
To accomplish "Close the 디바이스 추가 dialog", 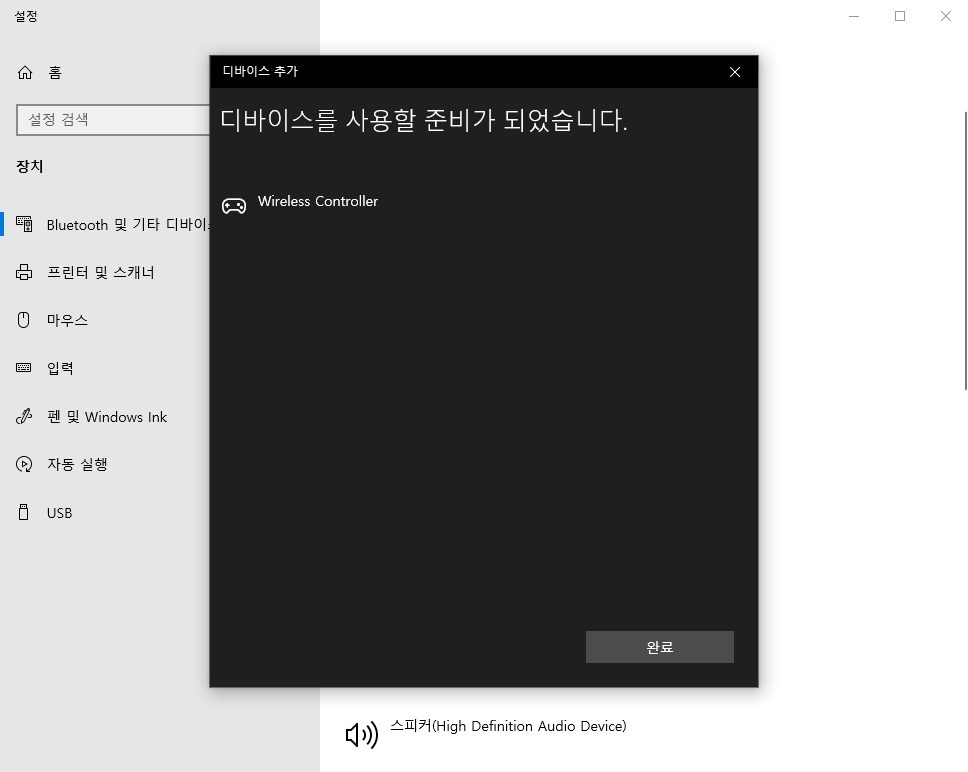I will tap(735, 72).
